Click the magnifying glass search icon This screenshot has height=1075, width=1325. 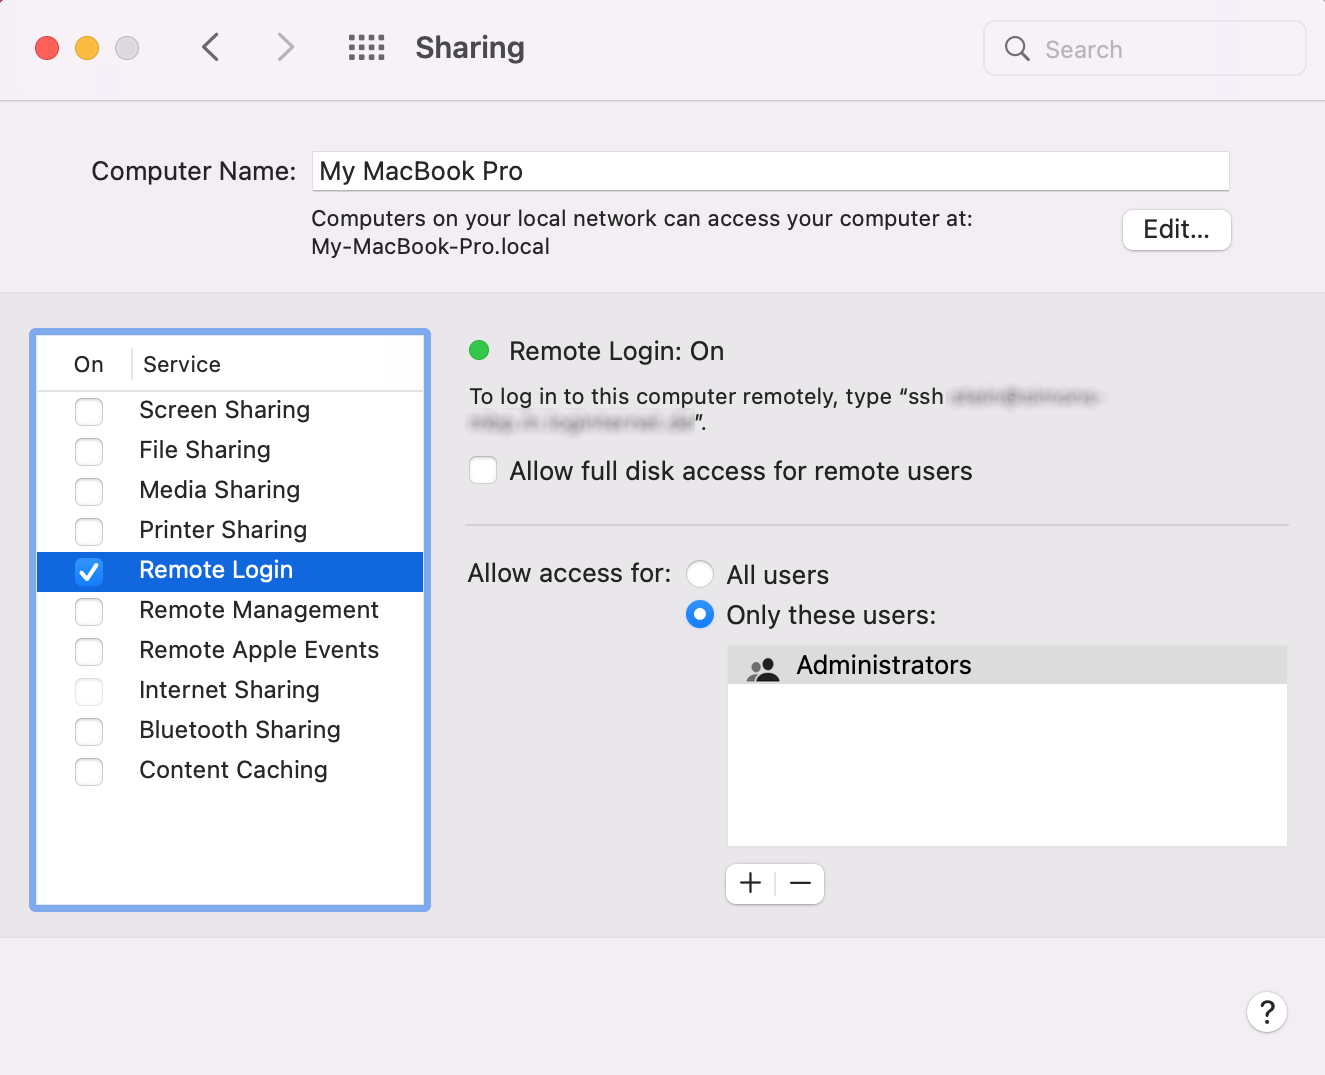pos(1017,48)
